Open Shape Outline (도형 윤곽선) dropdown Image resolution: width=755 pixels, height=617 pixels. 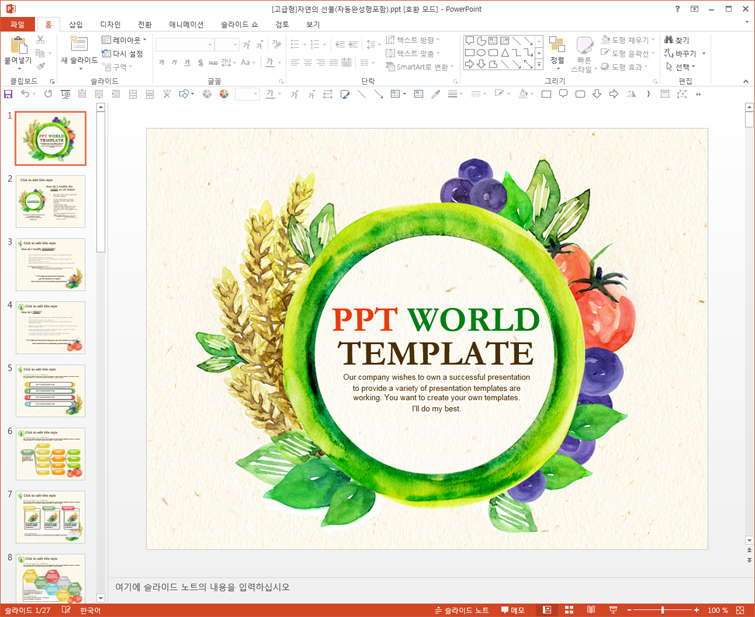(x=627, y=53)
